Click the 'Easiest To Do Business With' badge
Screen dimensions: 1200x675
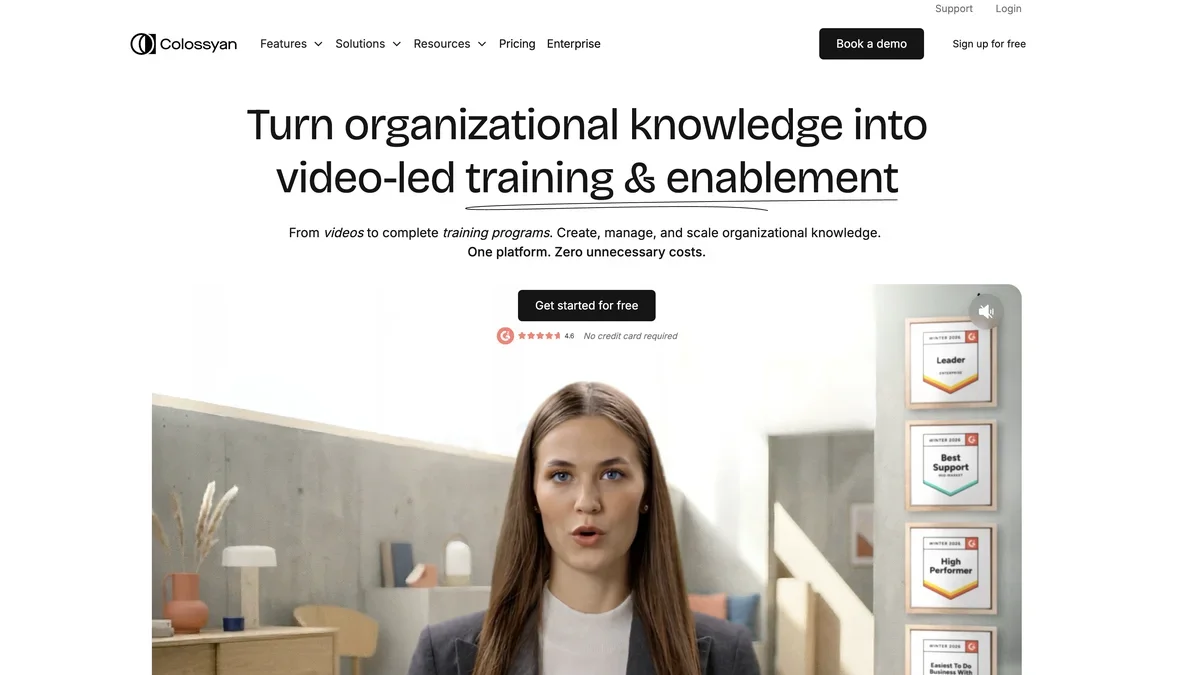950,651
